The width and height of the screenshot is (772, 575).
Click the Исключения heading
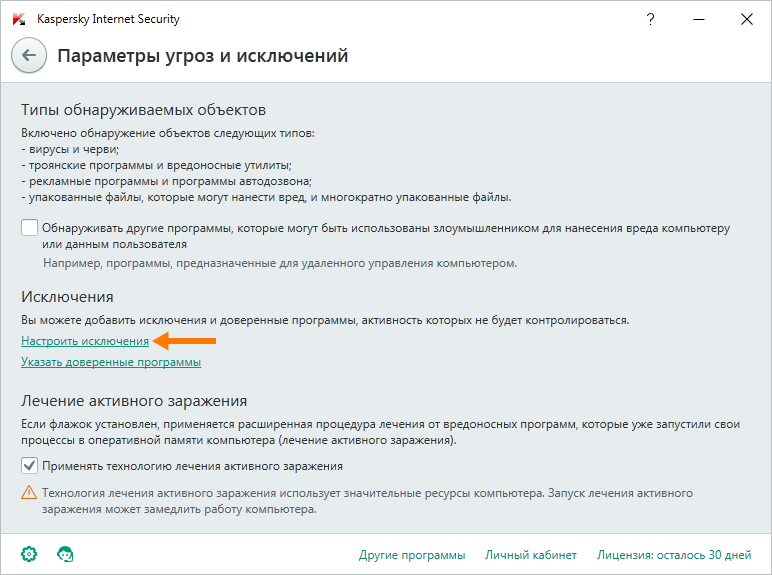coord(67,297)
